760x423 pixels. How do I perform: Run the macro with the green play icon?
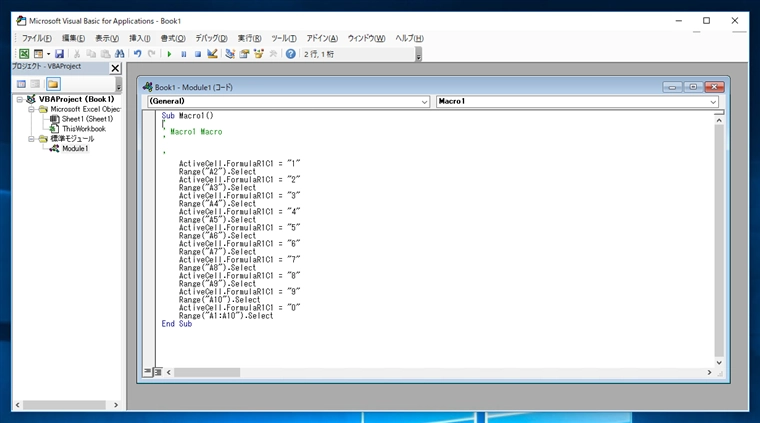(169, 54)
